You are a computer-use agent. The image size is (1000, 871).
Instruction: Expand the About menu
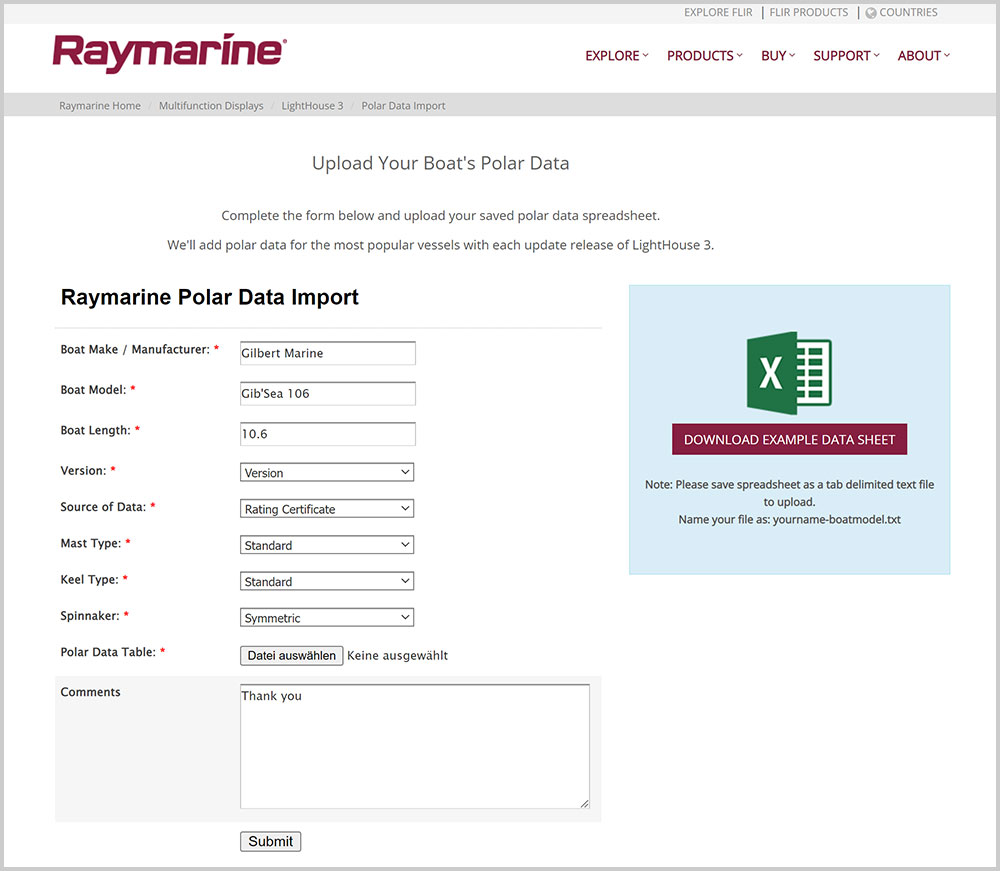(x=923, y=56)
